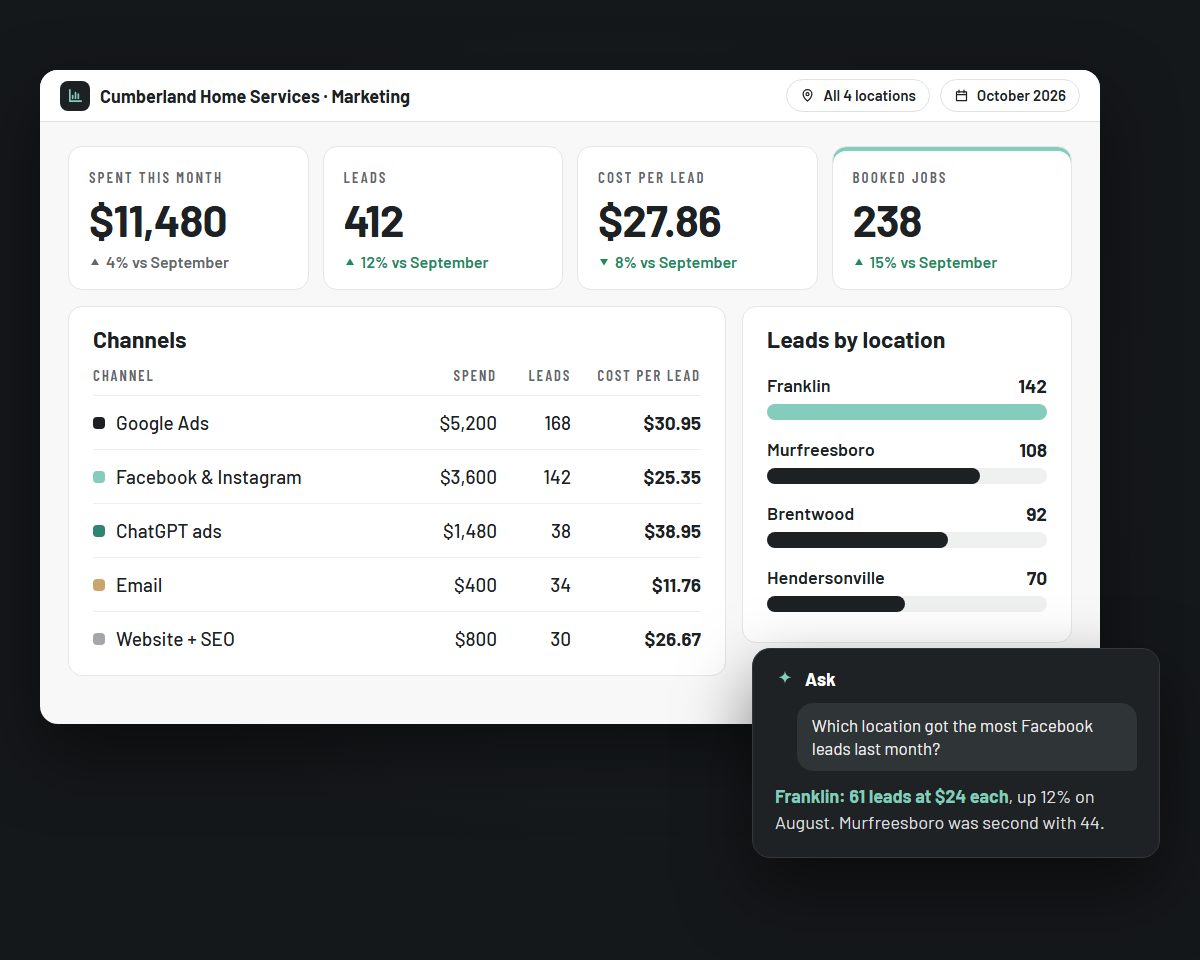Select the Leads summary card
Image resolution: width=1200 pixels, height=960 pixels.
tap(443, 218)
